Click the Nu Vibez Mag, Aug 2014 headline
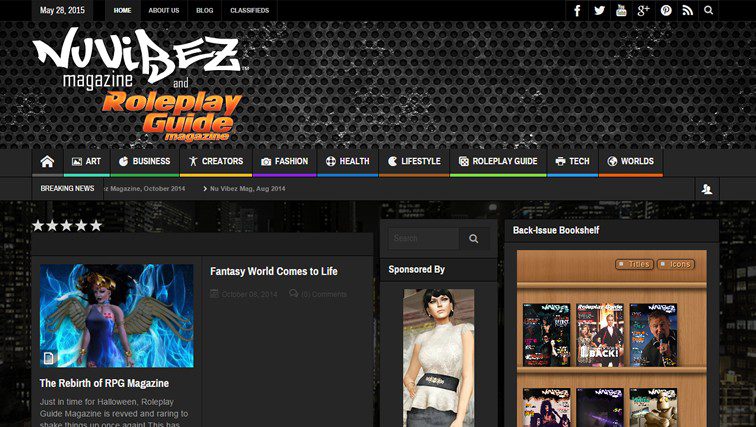 247,189
